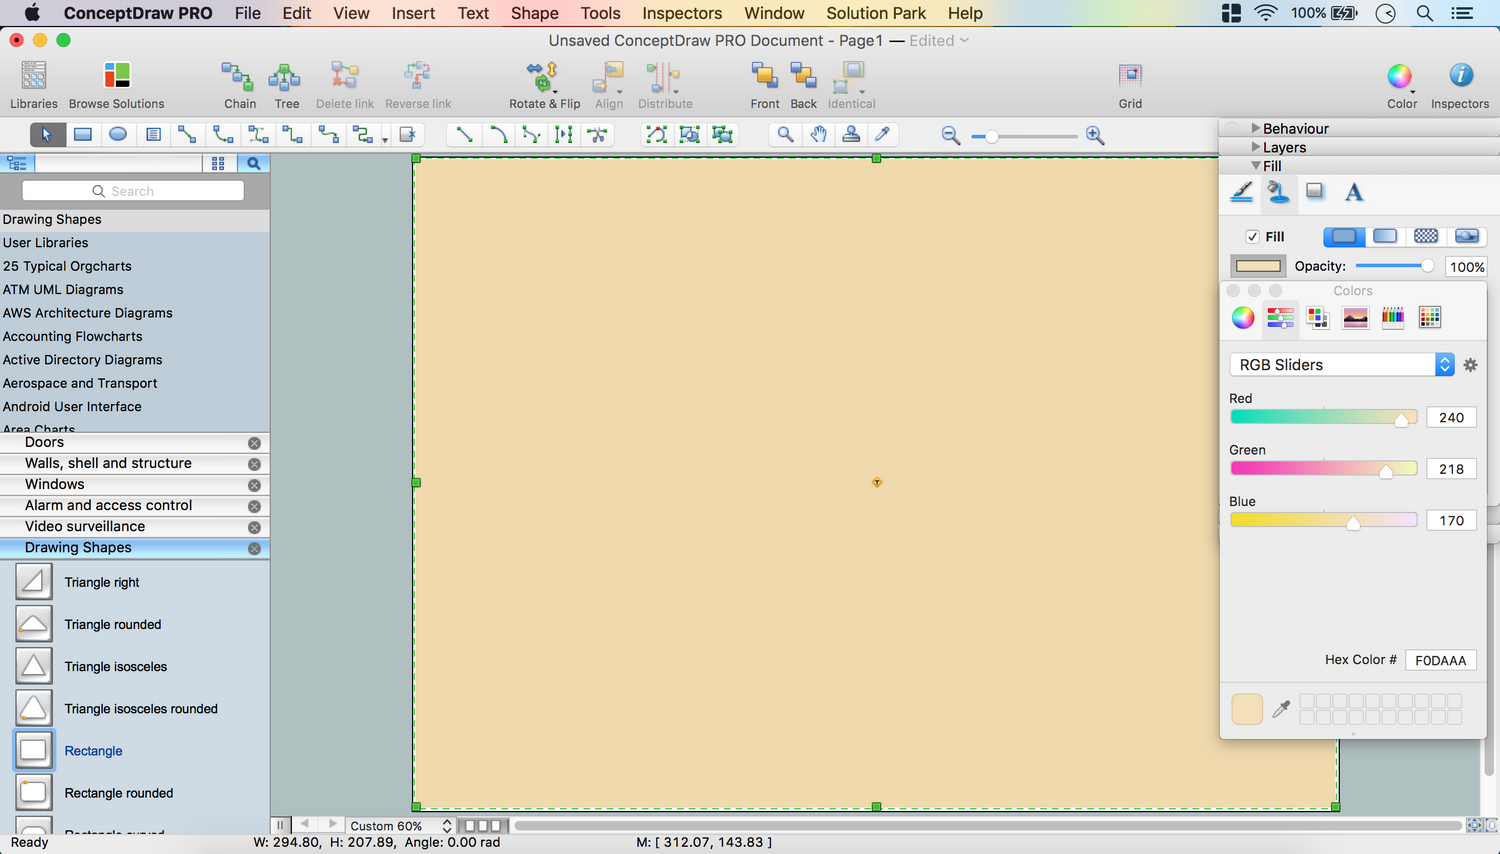This screenshot has height=854, width=1500.
Task: Open the Libraries panel button
Action: coord(34,84)
